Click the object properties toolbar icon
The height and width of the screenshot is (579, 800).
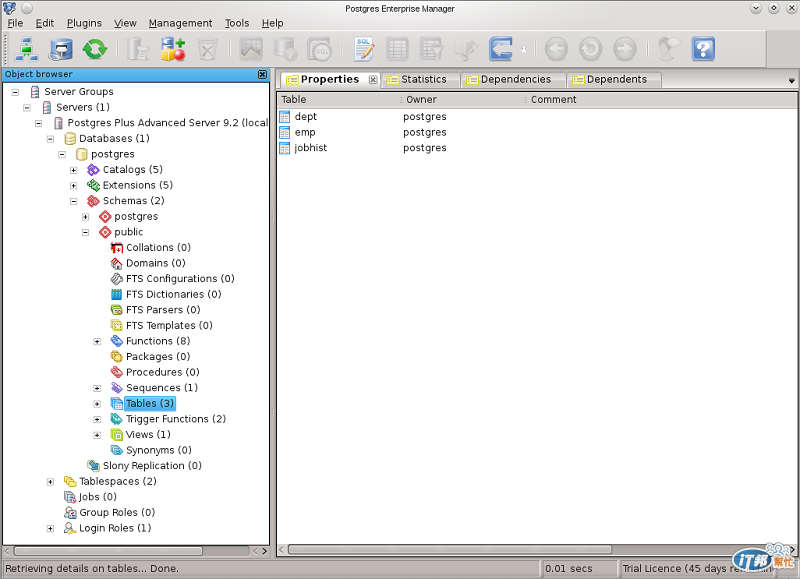pyautogui.click(x=138, y=49)
